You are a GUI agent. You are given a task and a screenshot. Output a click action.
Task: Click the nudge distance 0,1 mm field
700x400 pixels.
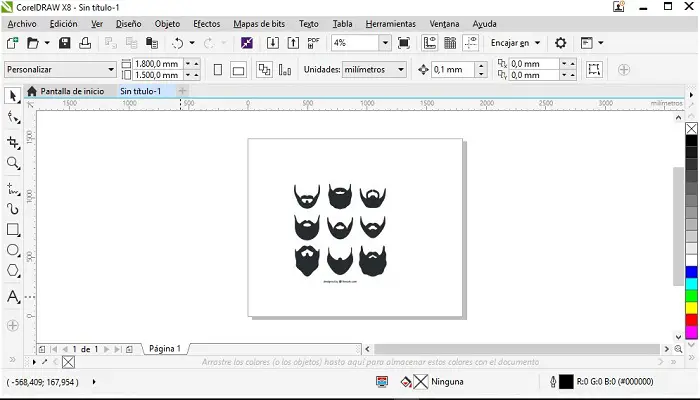(x=453, y=70)
